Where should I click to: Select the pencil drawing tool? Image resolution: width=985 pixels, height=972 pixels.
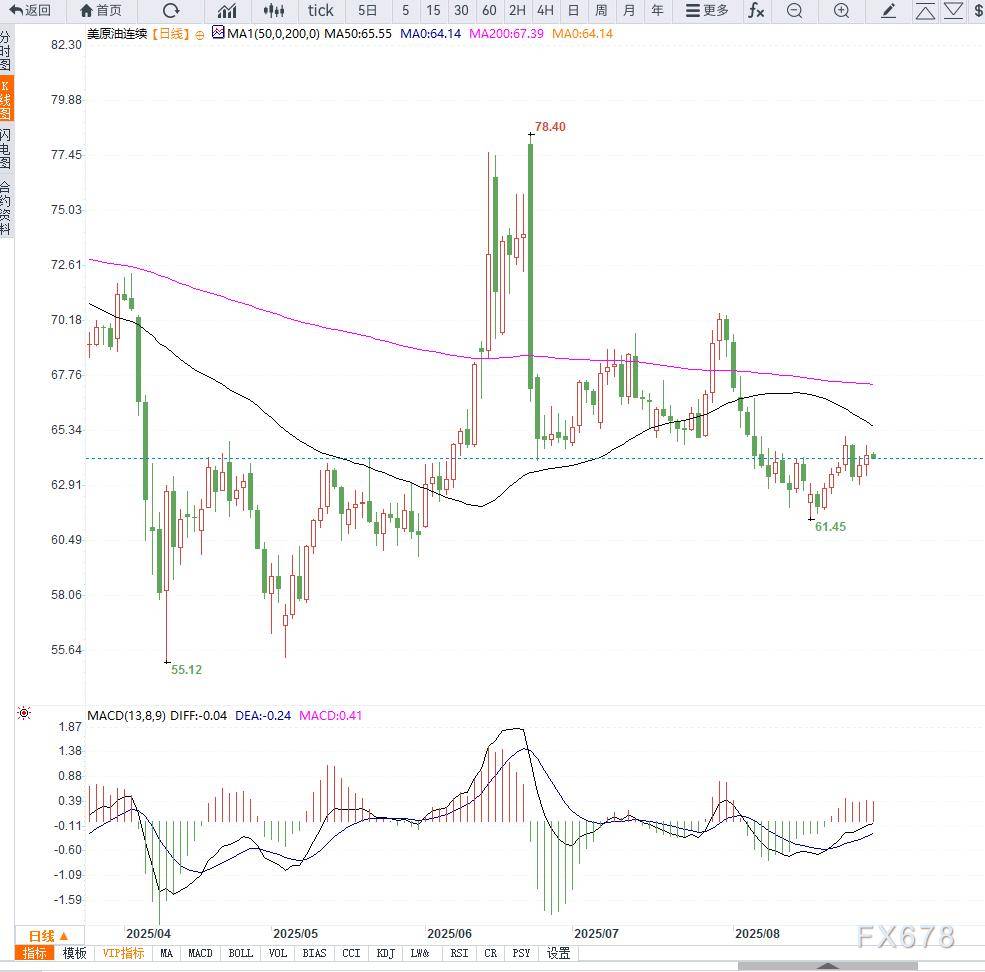[x=888, y=11]
